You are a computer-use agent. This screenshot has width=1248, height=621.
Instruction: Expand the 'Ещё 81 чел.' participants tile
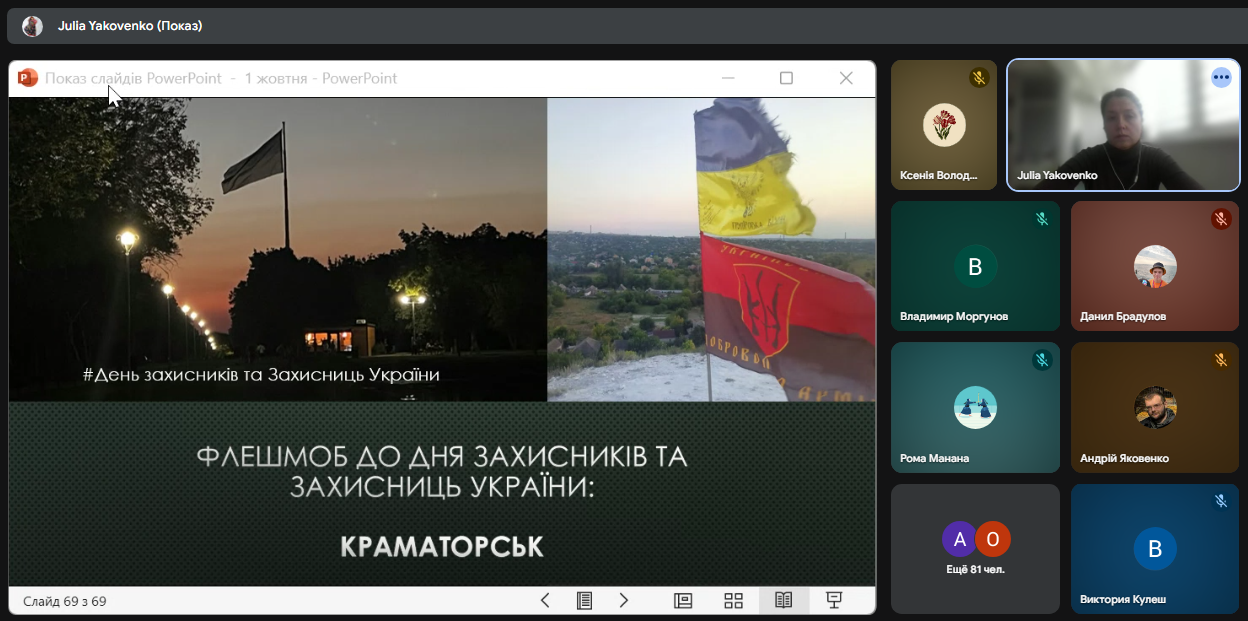(975, 548)
